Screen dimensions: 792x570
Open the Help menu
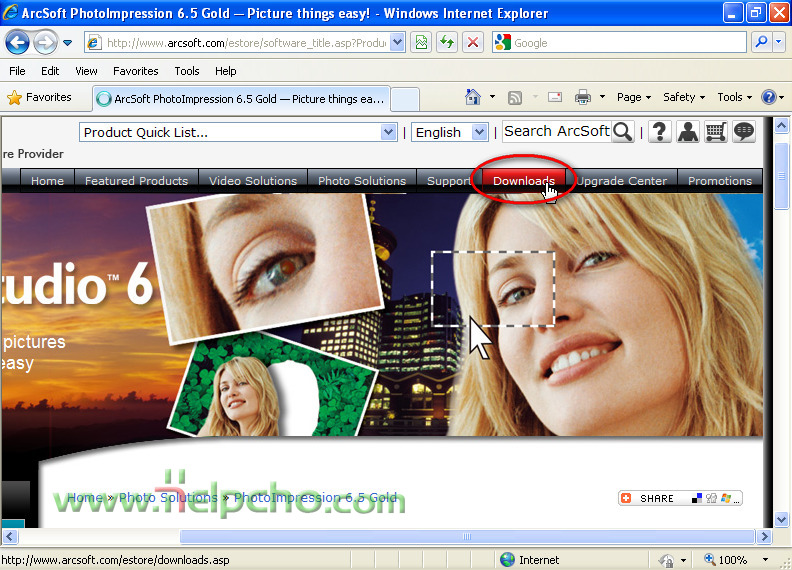(x=225, y=71)
